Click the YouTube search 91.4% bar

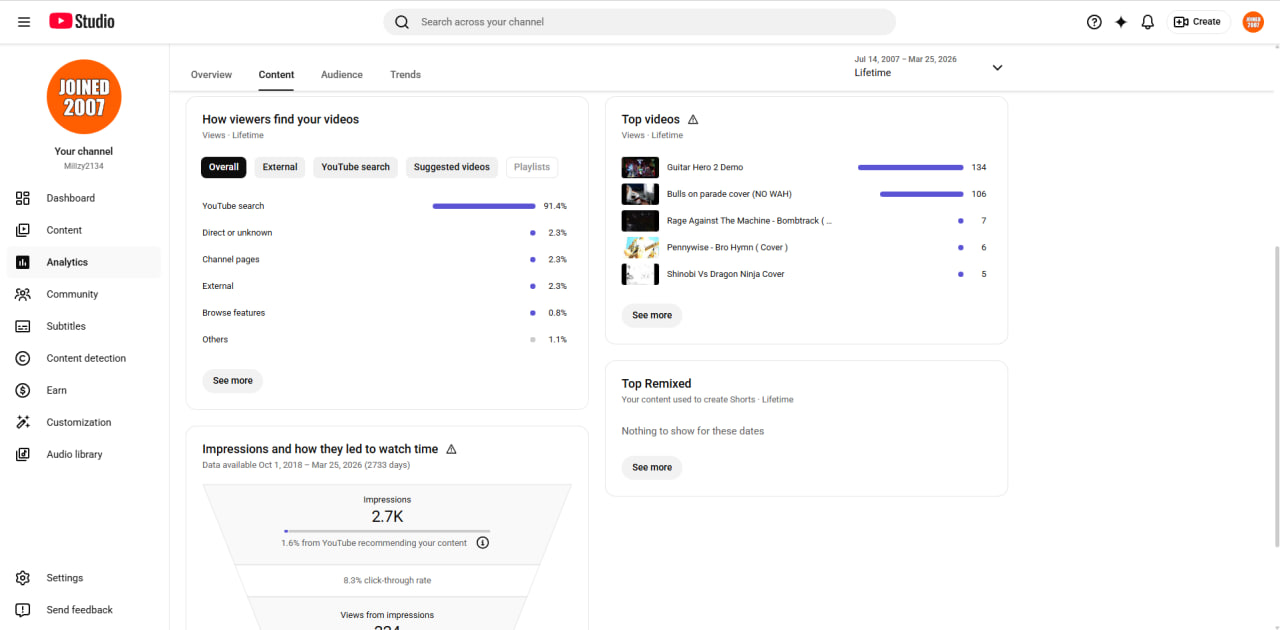[x=484, y=206]
